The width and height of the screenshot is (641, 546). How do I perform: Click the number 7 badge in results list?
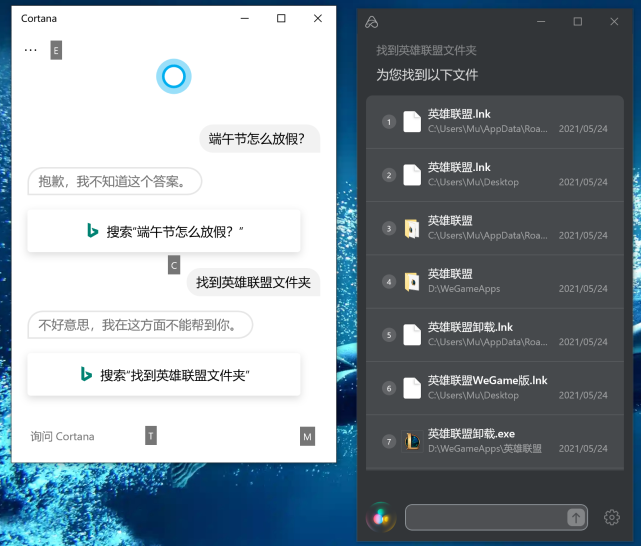389,442
